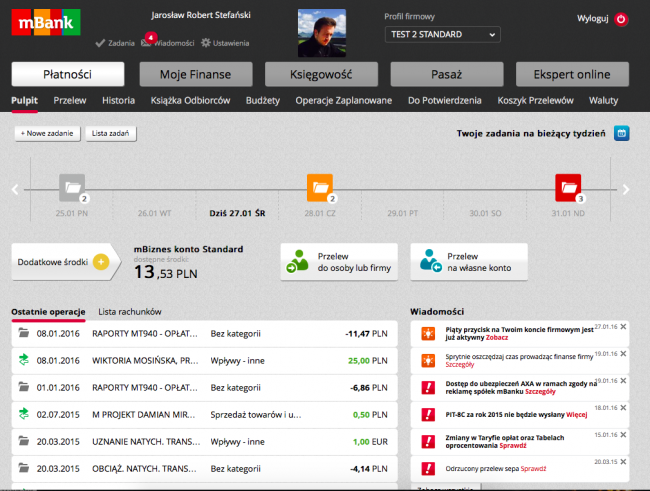650x491 pixels.
Task: Click the user profile photo
Action: tap(322, 33)
